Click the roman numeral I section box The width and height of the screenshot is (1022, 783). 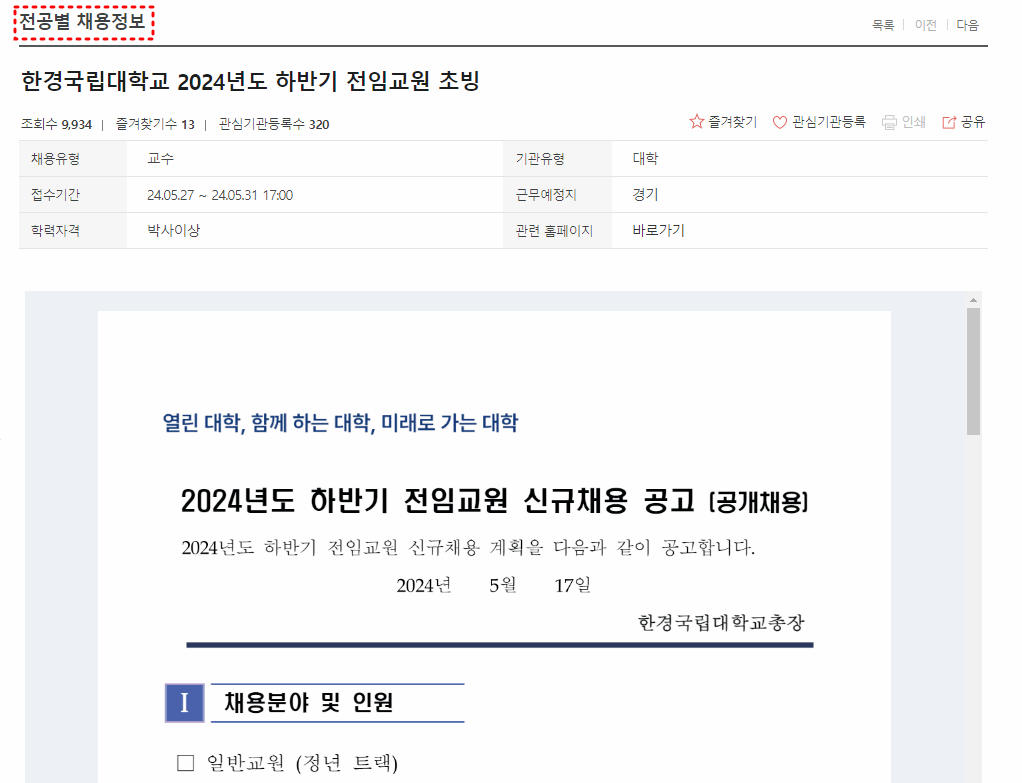(184, 703)
